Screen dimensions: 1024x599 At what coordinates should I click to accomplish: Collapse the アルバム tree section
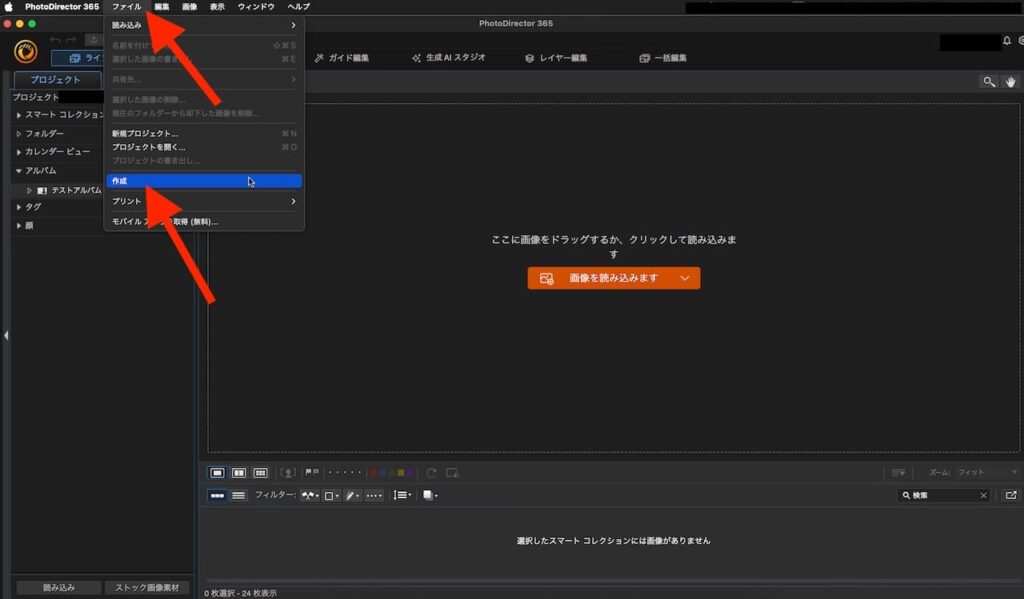[x=19, y=170]
